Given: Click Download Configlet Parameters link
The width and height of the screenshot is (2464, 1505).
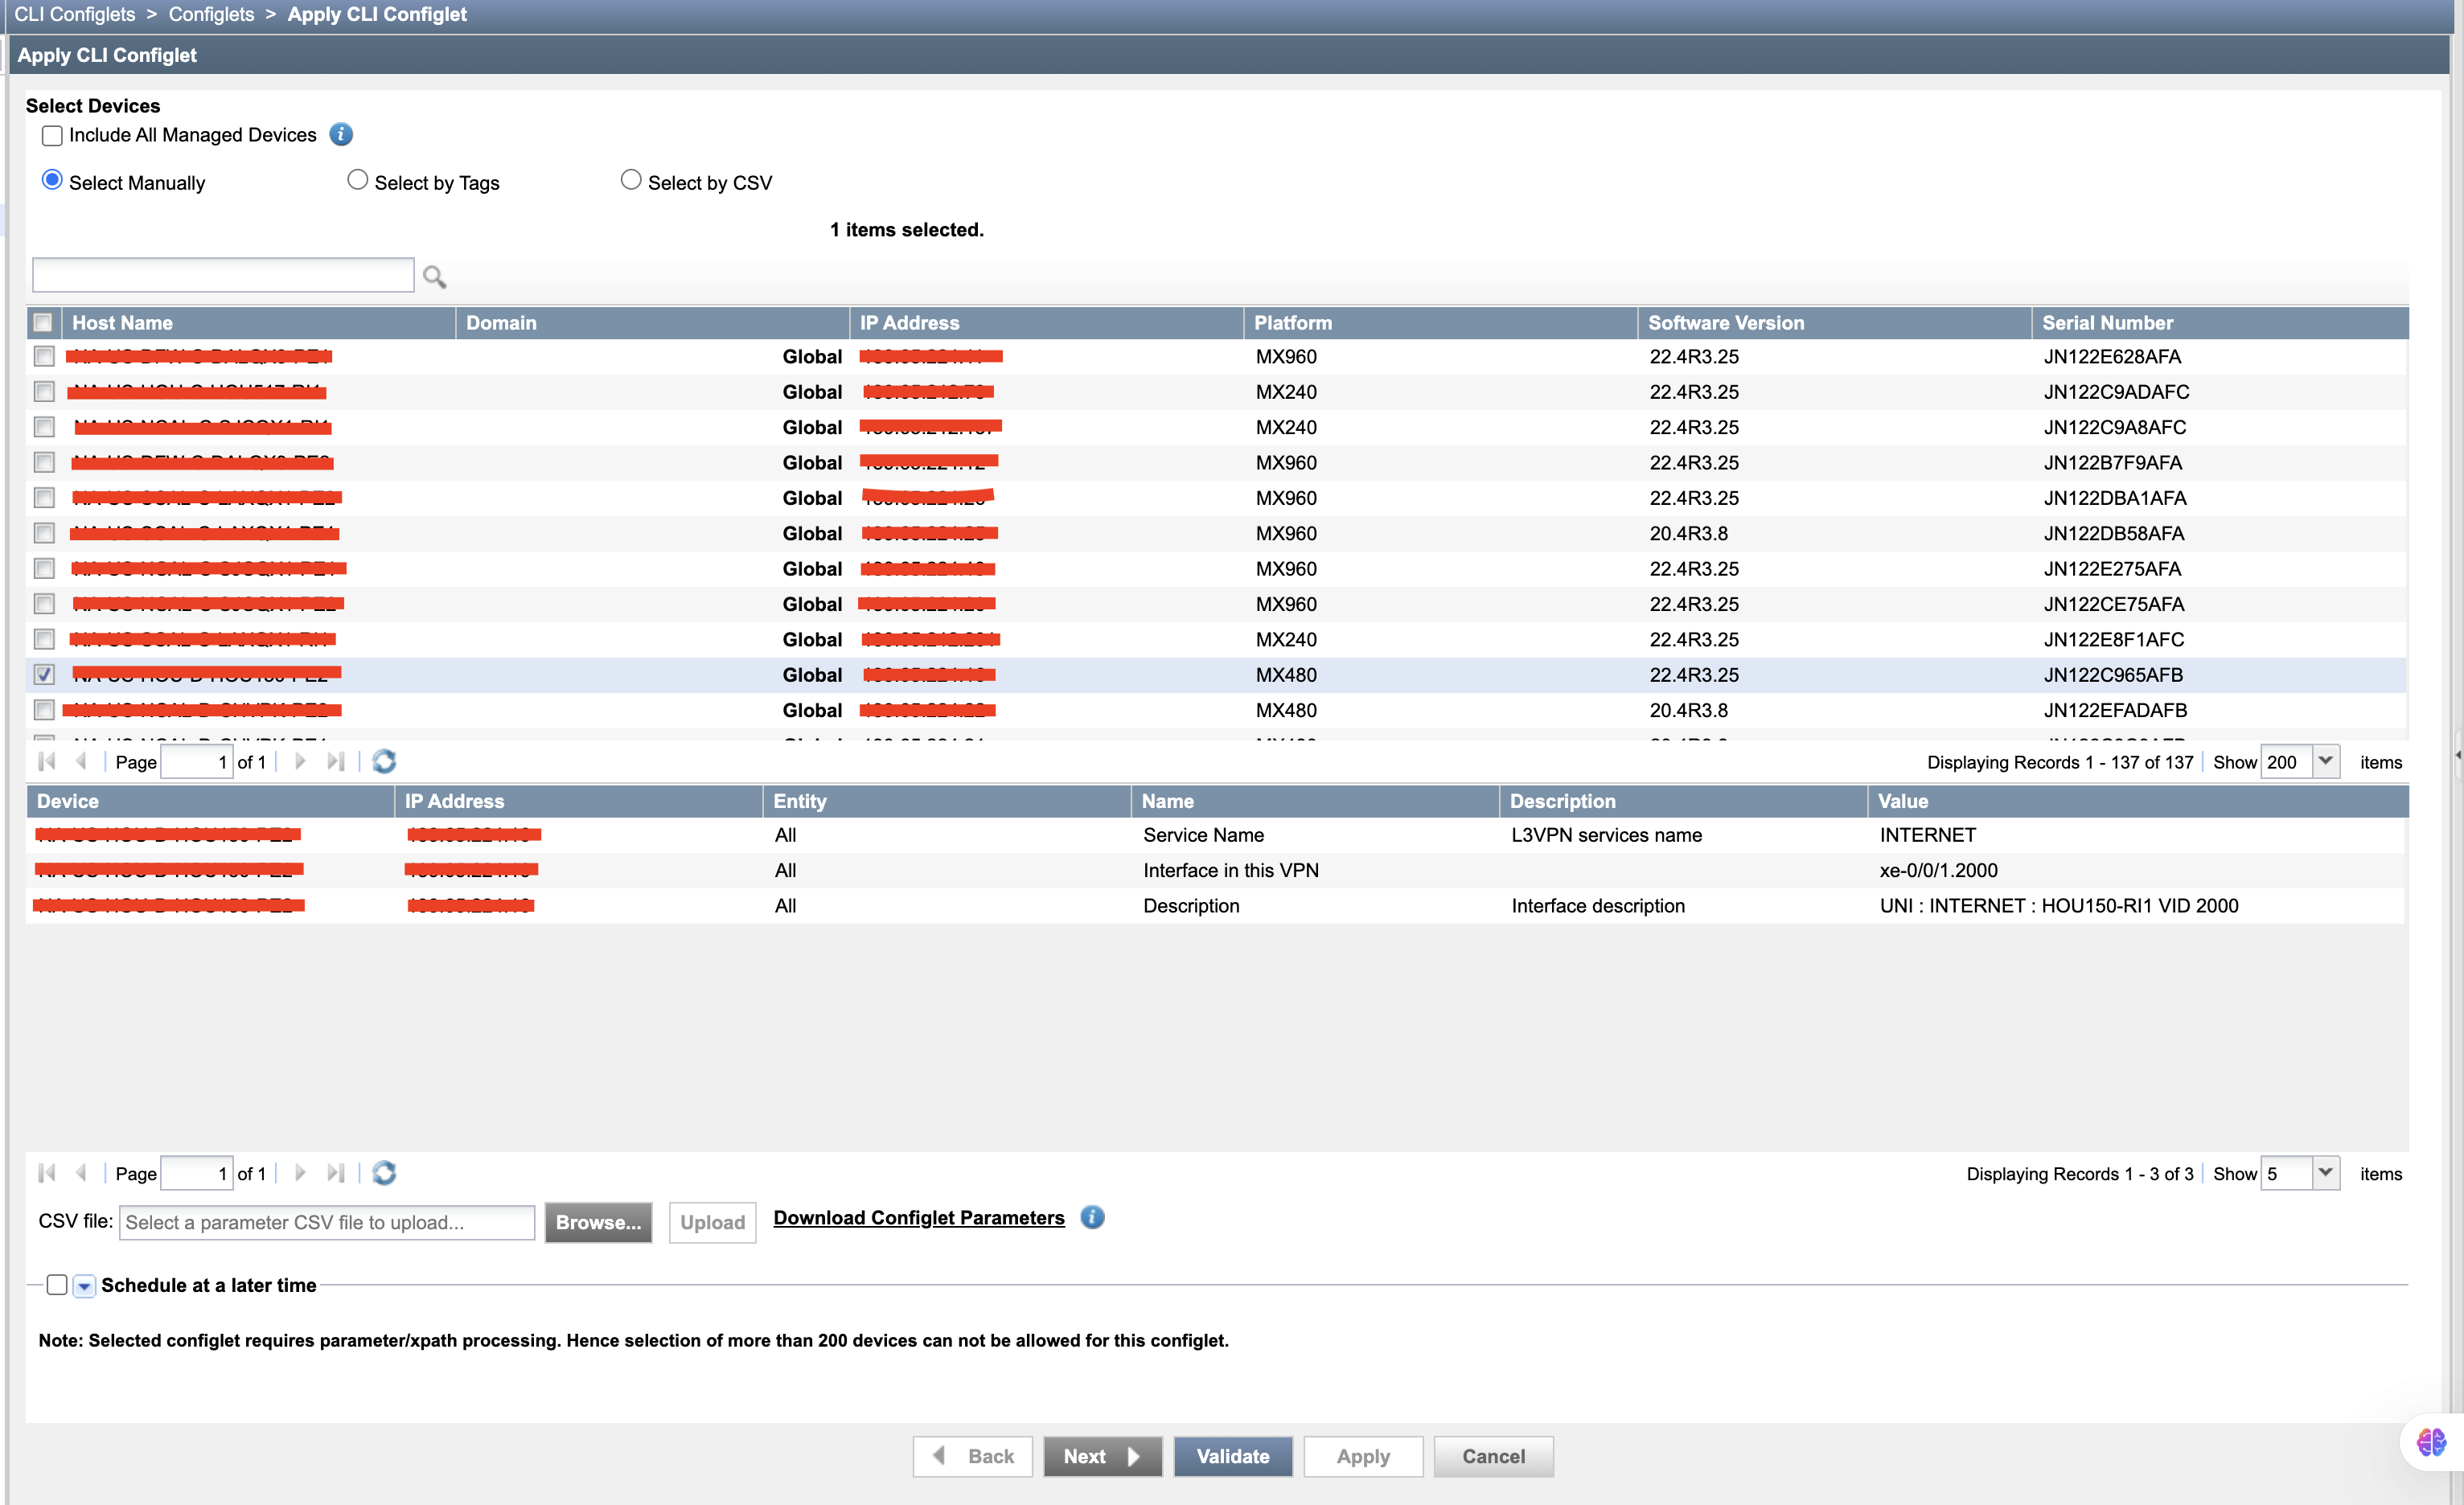Looking at the screenshot, I should click(x=919, y=1218).
